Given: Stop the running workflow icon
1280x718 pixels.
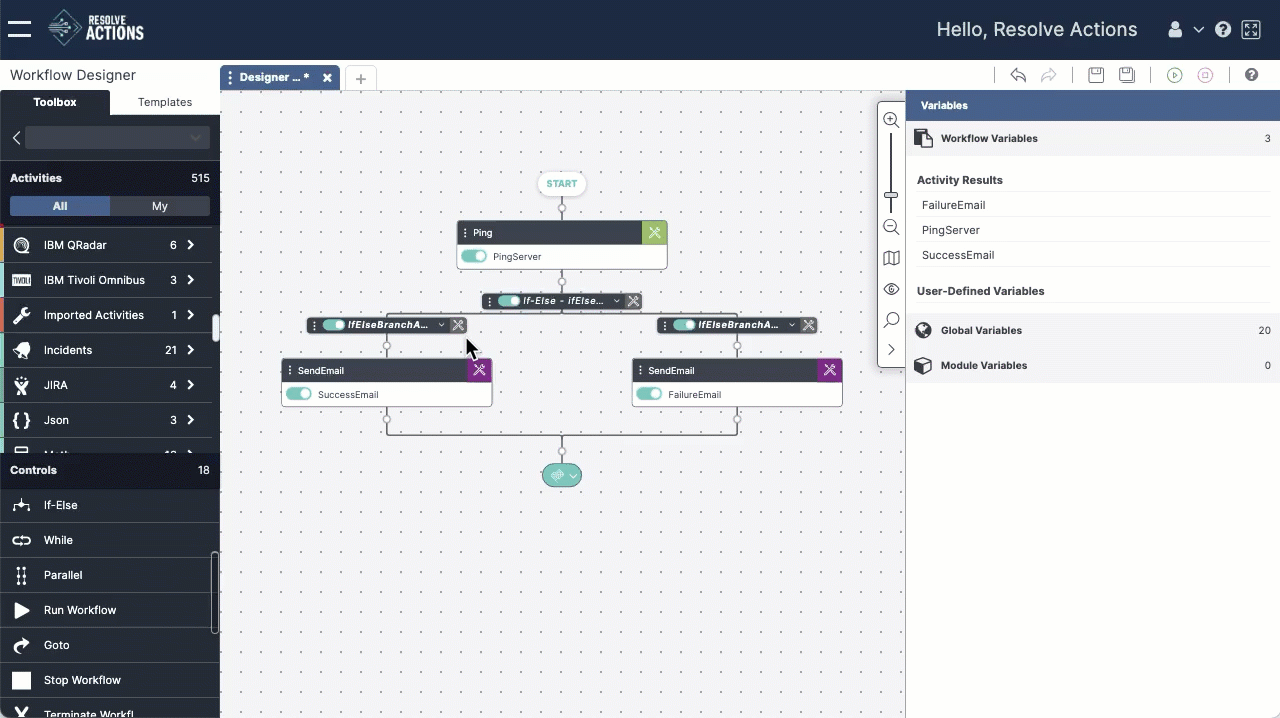Looking at the screenshot, I should pyautogui.click(x=1205, y=75).
